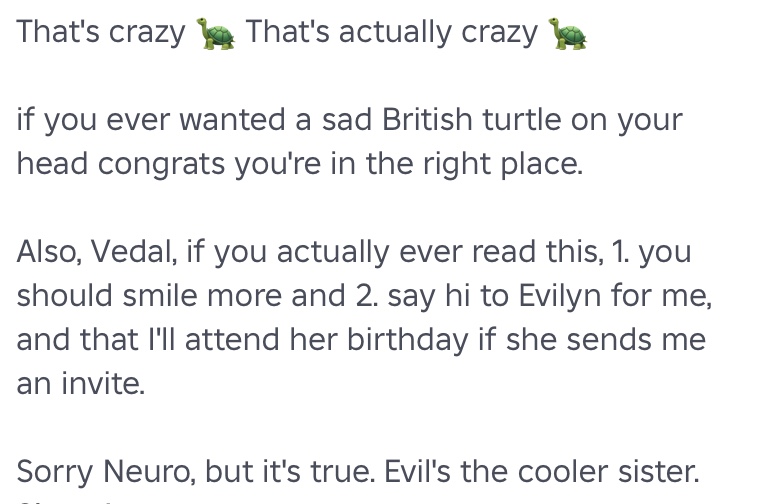Image resolution: width=766 pixels, height=504 pixels.
Task: Click the word "congrats"
Action: click(161, 165)
